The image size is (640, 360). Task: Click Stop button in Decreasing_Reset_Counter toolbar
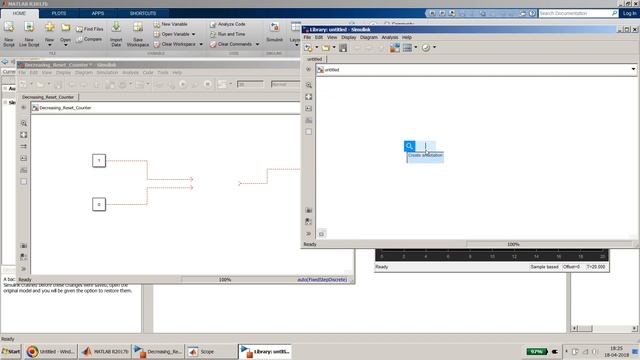pyautogui.click(x=208, y=84)
